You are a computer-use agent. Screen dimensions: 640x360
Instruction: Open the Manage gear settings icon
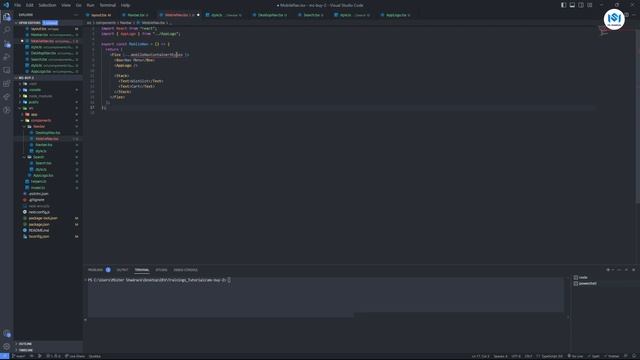pos(7,347)
